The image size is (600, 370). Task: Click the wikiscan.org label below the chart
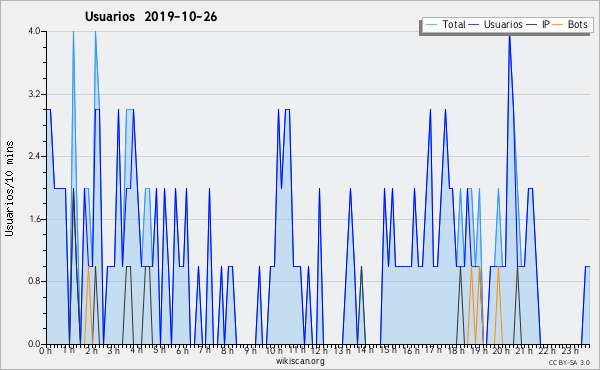coord(300,361)
